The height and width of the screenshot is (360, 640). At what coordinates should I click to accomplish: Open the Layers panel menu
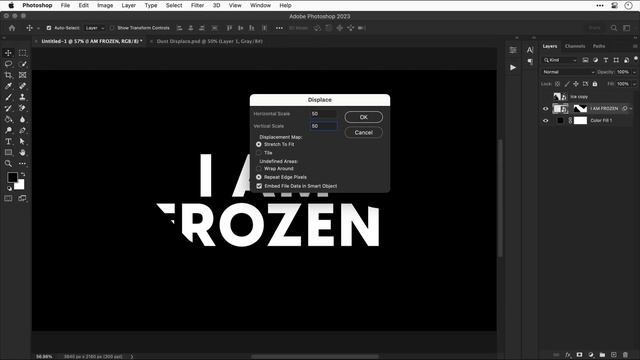pyautogui.click(x=635, y=46)
